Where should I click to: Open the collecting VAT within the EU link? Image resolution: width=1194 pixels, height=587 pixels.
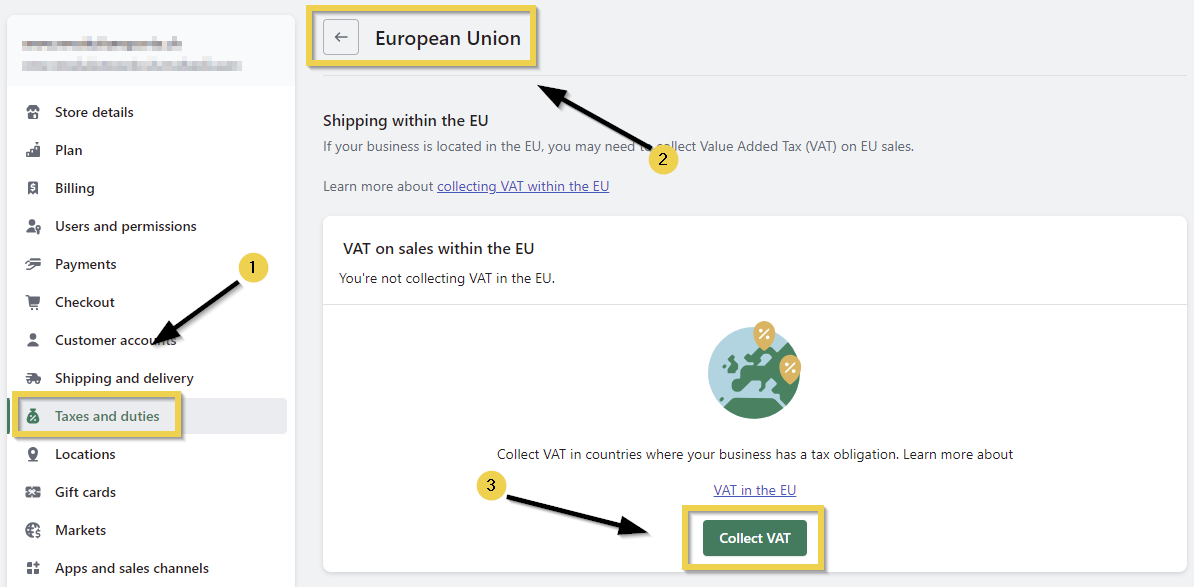[x=523, y=186]
